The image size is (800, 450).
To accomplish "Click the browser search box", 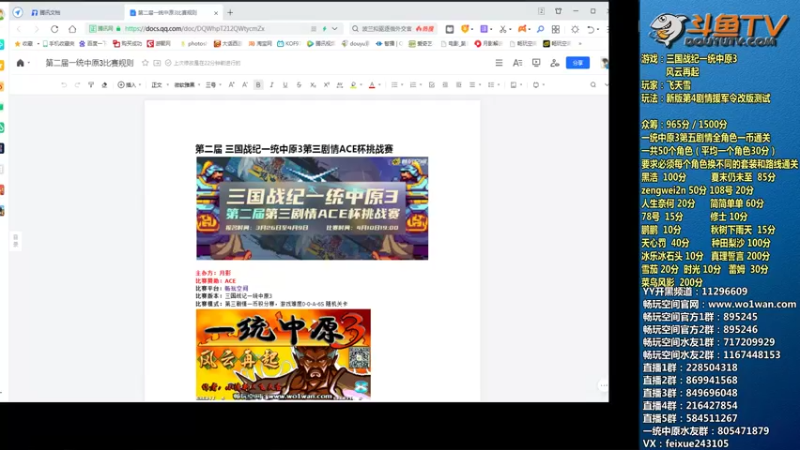I will tap(392, 29).
